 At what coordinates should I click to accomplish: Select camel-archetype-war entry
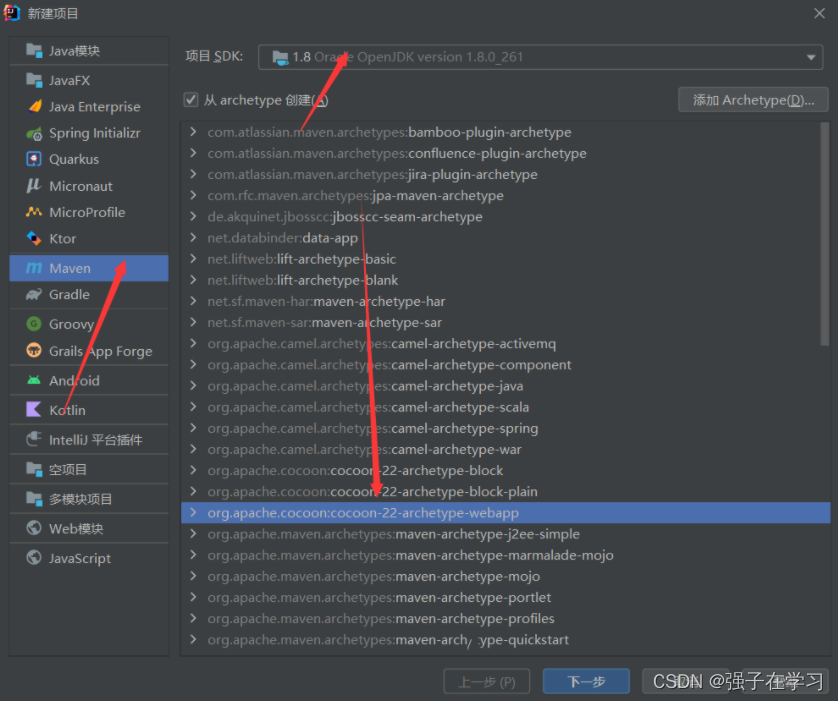pos(505,449)
